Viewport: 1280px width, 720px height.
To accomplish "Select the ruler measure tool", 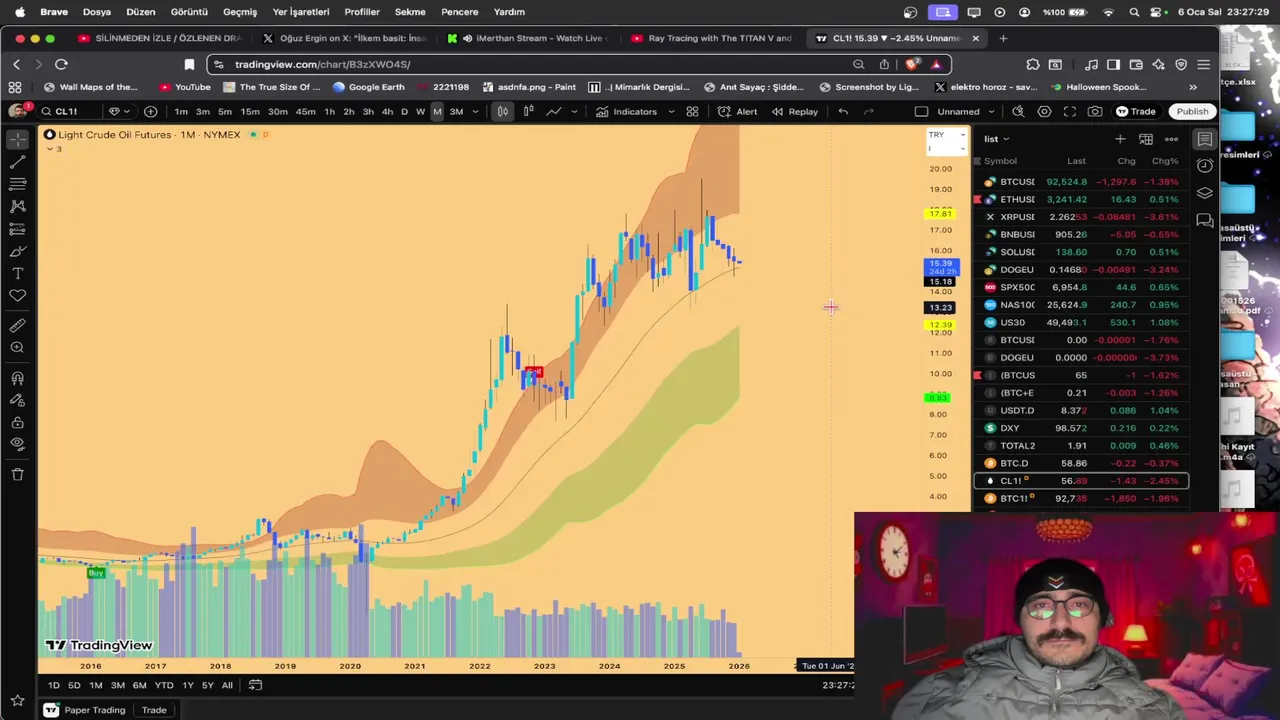I will pyautogui.click(x=17, y=325).
